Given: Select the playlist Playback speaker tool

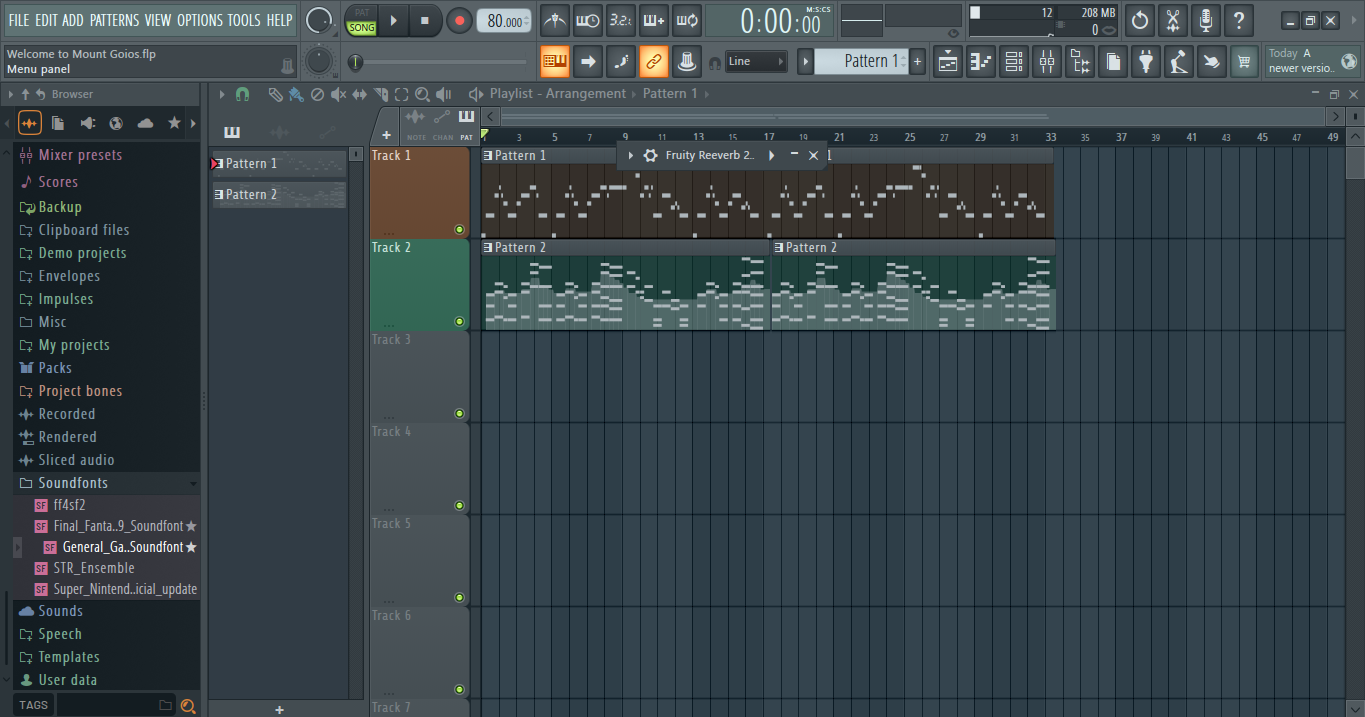Looking at the screenshot, I should pyautogui.click(x=443, y=94).
